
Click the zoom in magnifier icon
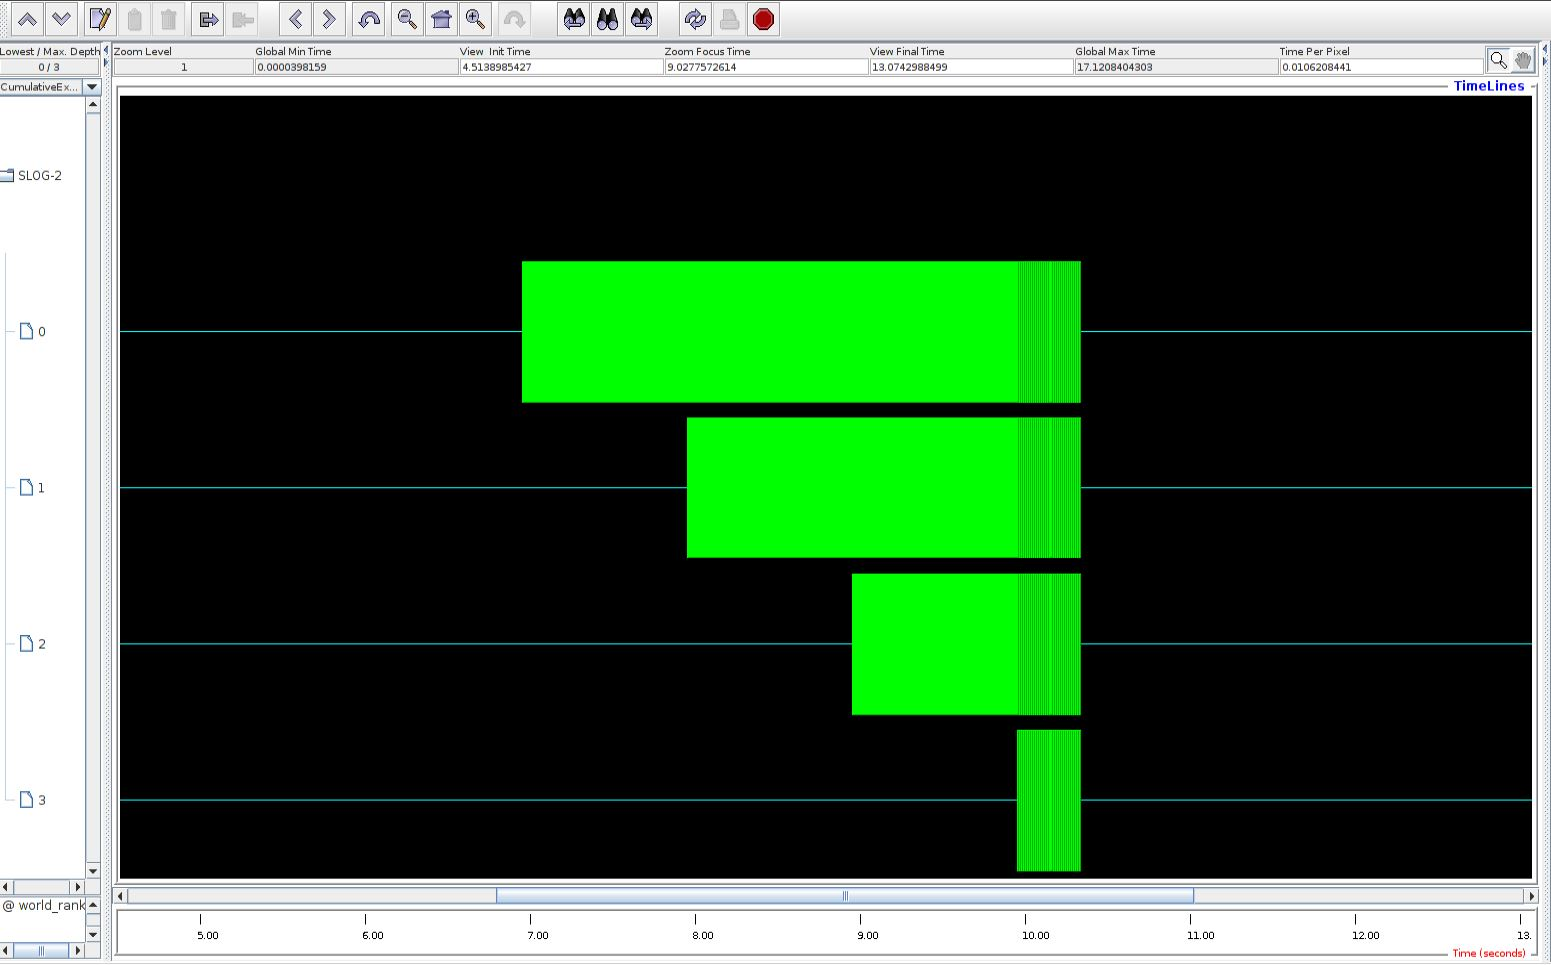point(476,19)
